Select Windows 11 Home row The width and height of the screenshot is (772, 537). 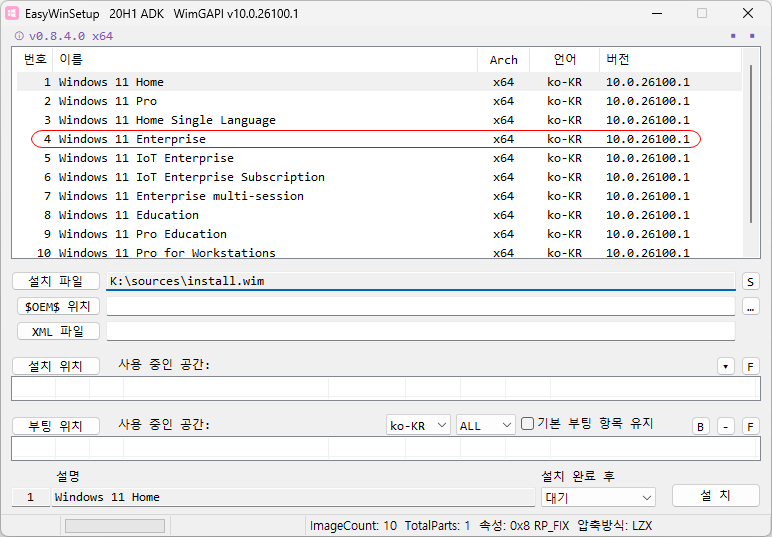(379, 82)
